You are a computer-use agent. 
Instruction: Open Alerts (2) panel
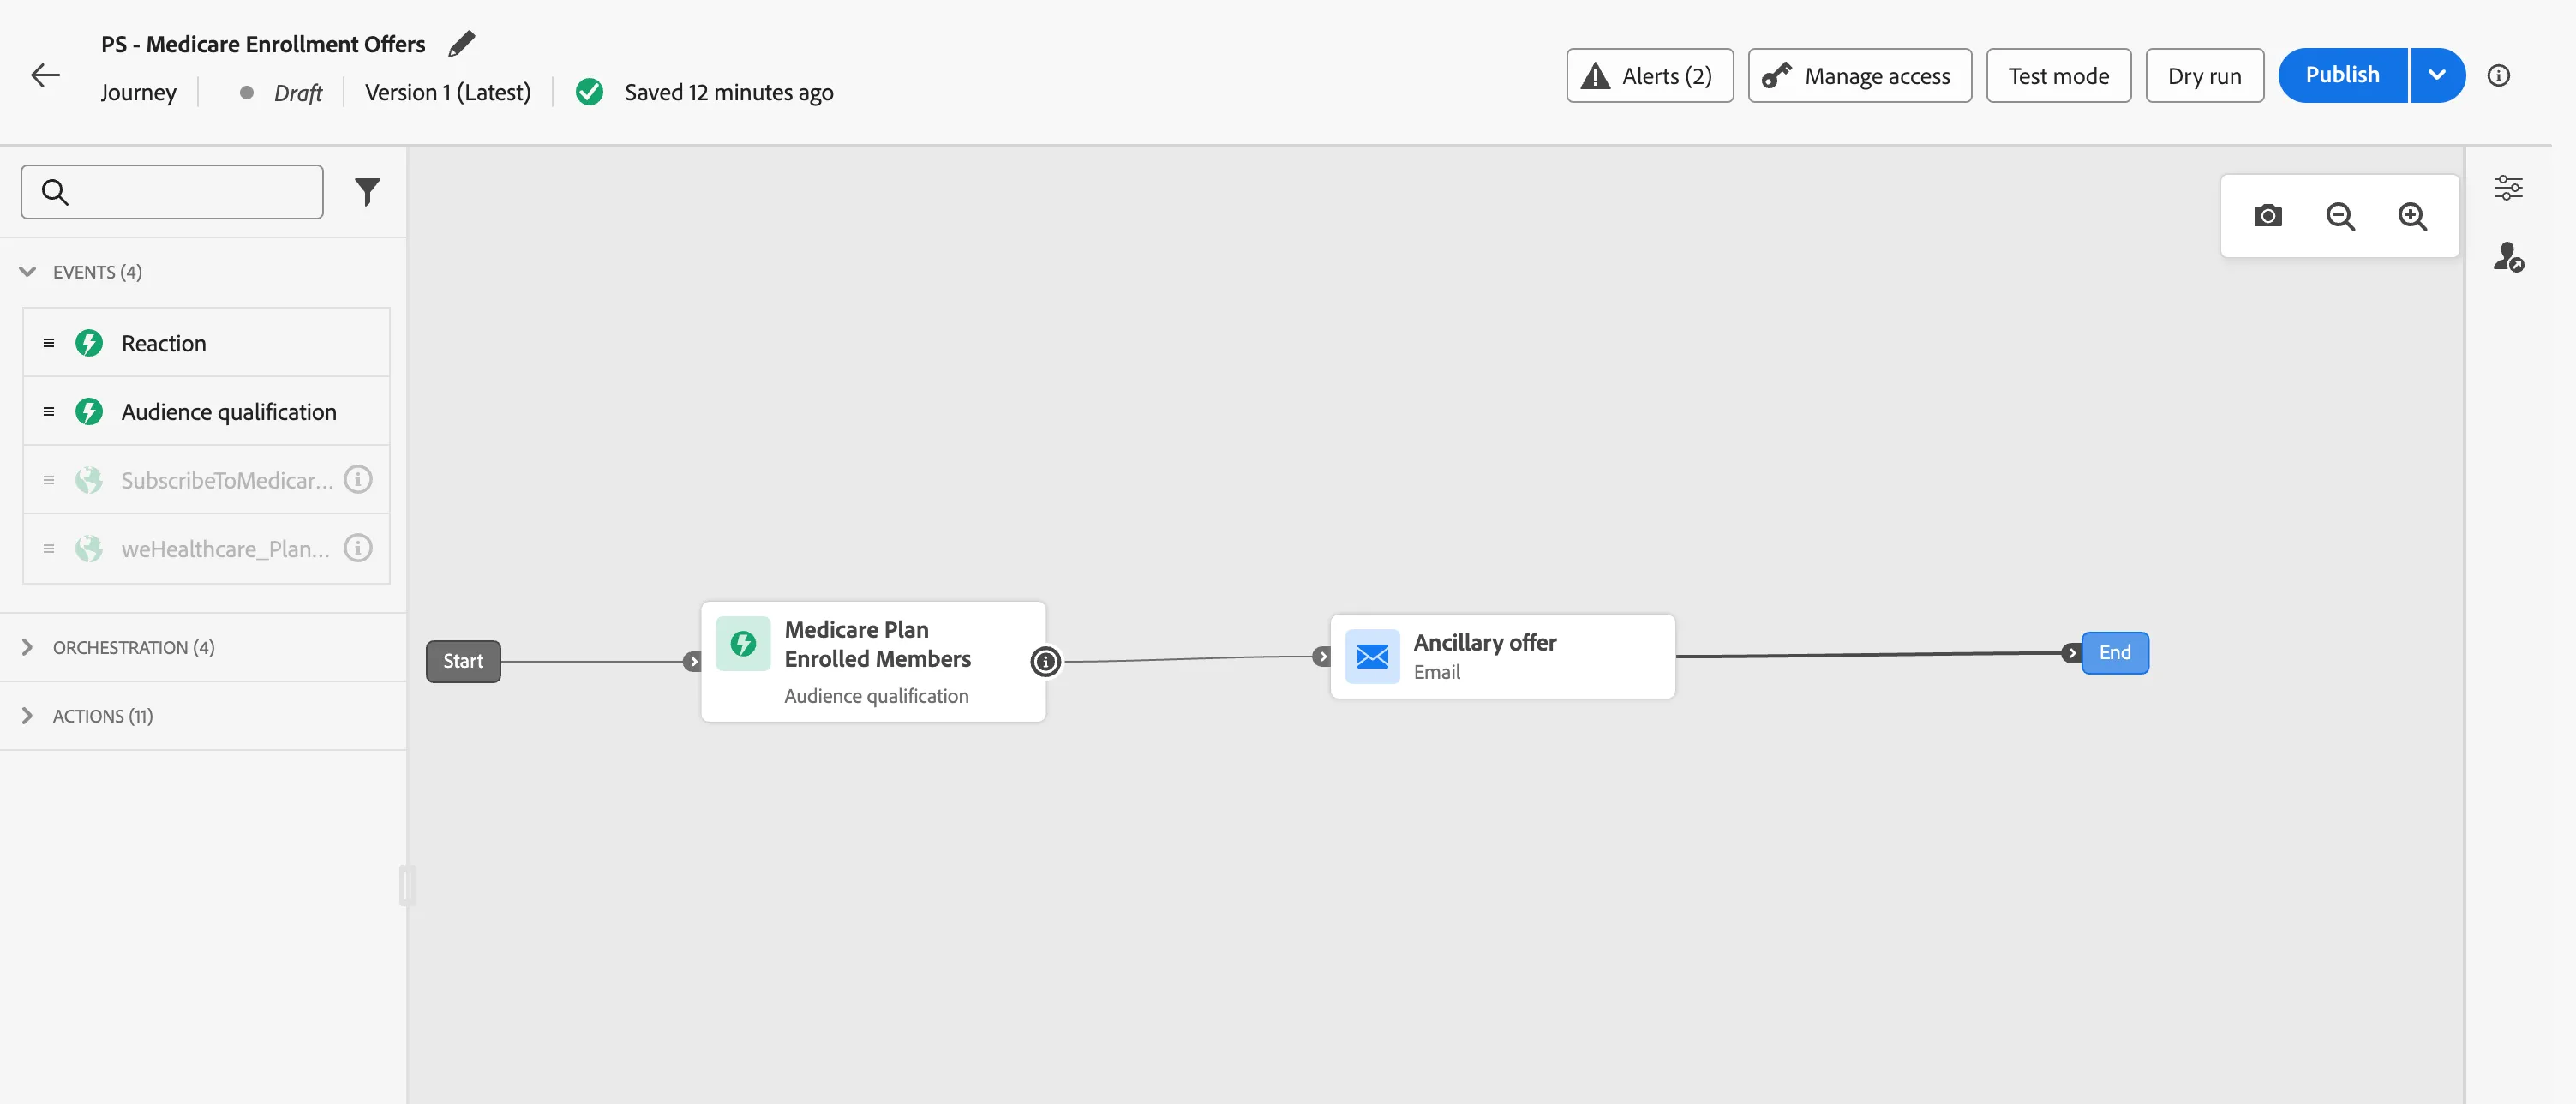(1649, 75)
